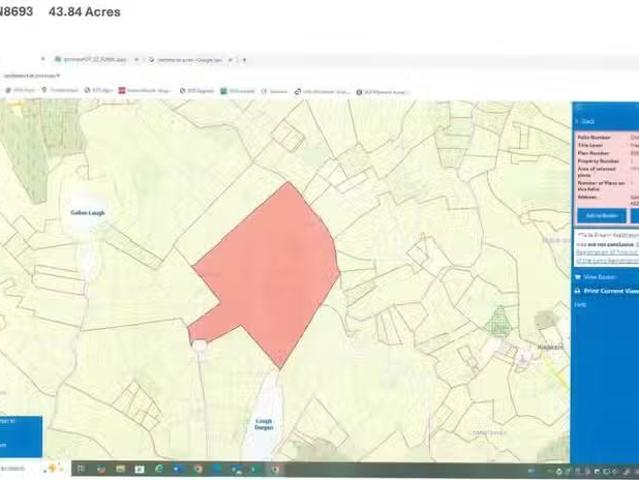
Task: Close the first browser tab
Action: coord(137,60)
